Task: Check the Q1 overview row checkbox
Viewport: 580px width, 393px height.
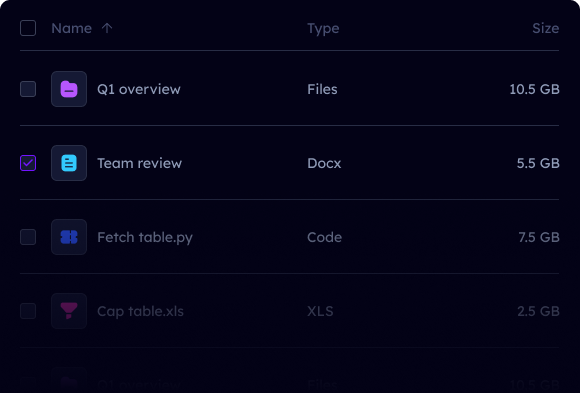Action: coord(28,89)
